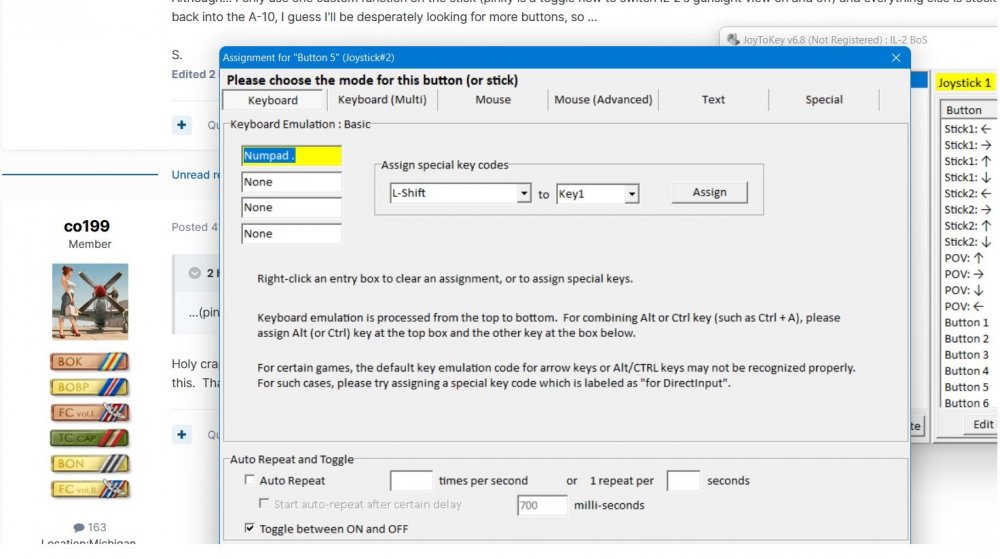
Task: Click the 700 milli-seconds delay field
Action: click(x=541, y=505)
